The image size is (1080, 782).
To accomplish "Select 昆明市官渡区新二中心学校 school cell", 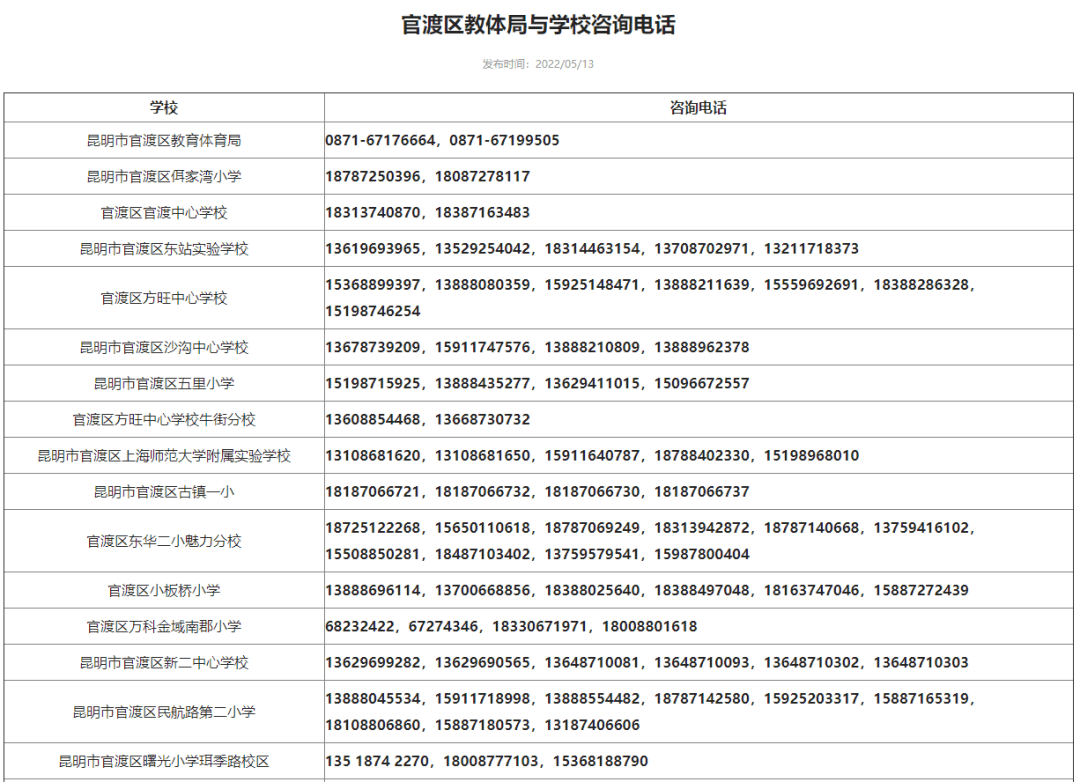I will [164, 663].
